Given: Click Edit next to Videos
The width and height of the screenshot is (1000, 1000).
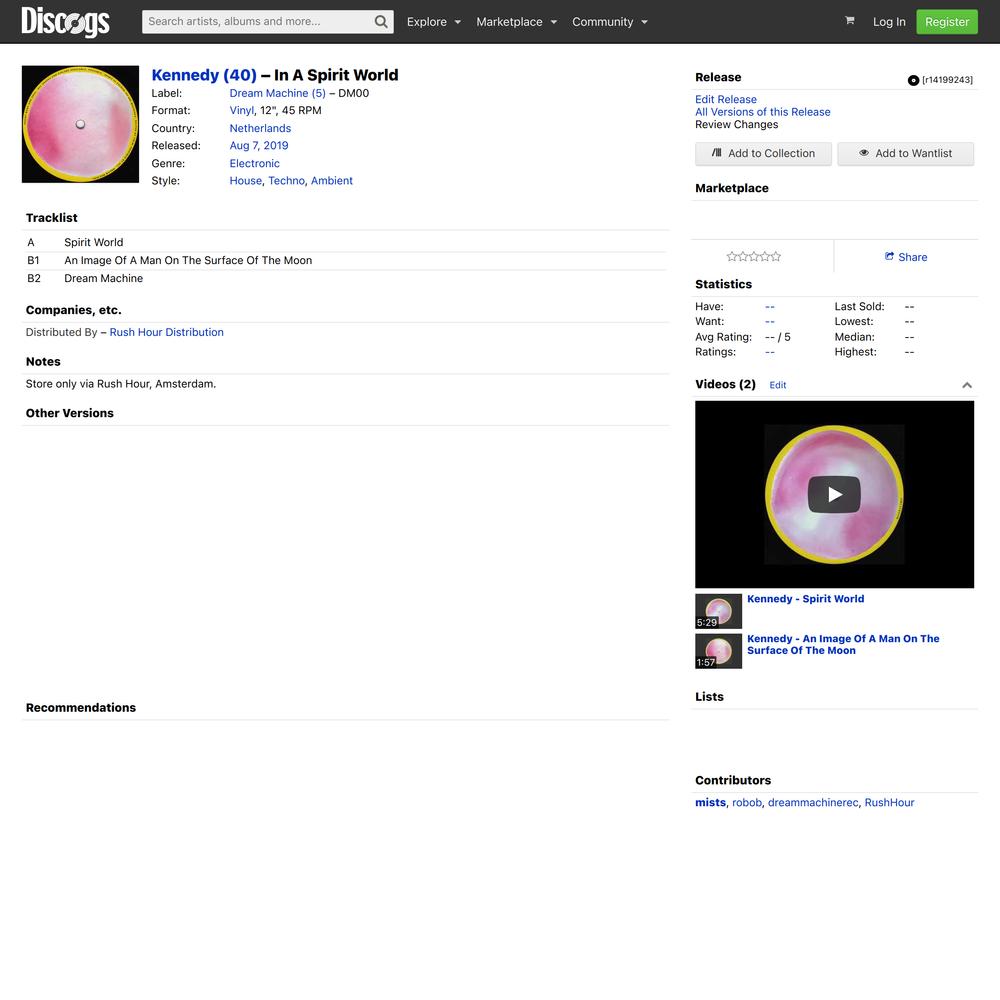Looking at the screenshot, I should point(777,385).
